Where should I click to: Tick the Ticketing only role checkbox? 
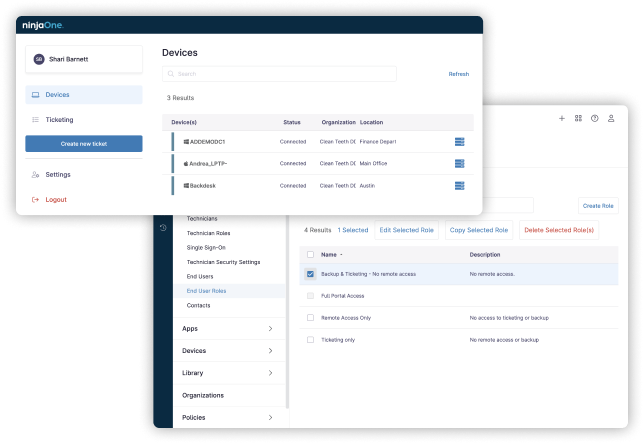[x=310, y=339]
